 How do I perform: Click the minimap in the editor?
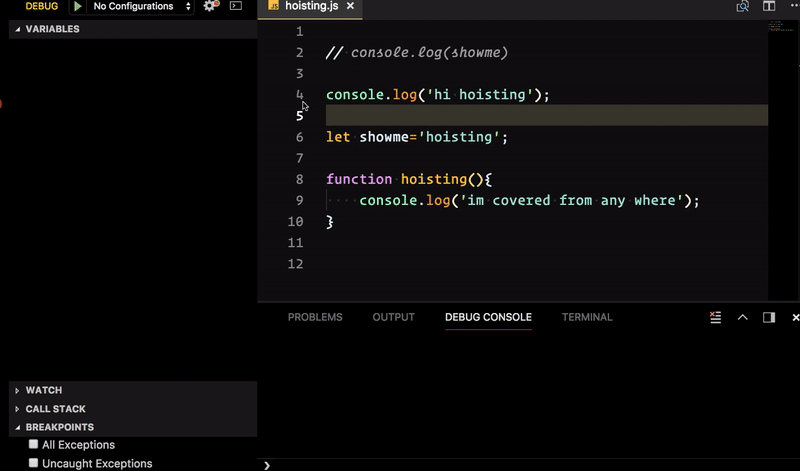[x=779, y=28]
